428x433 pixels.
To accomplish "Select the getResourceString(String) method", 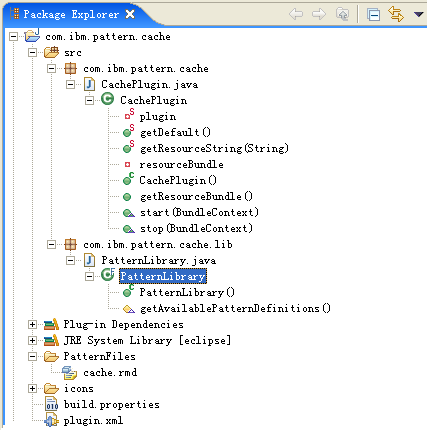I will [x=214, y=148].
